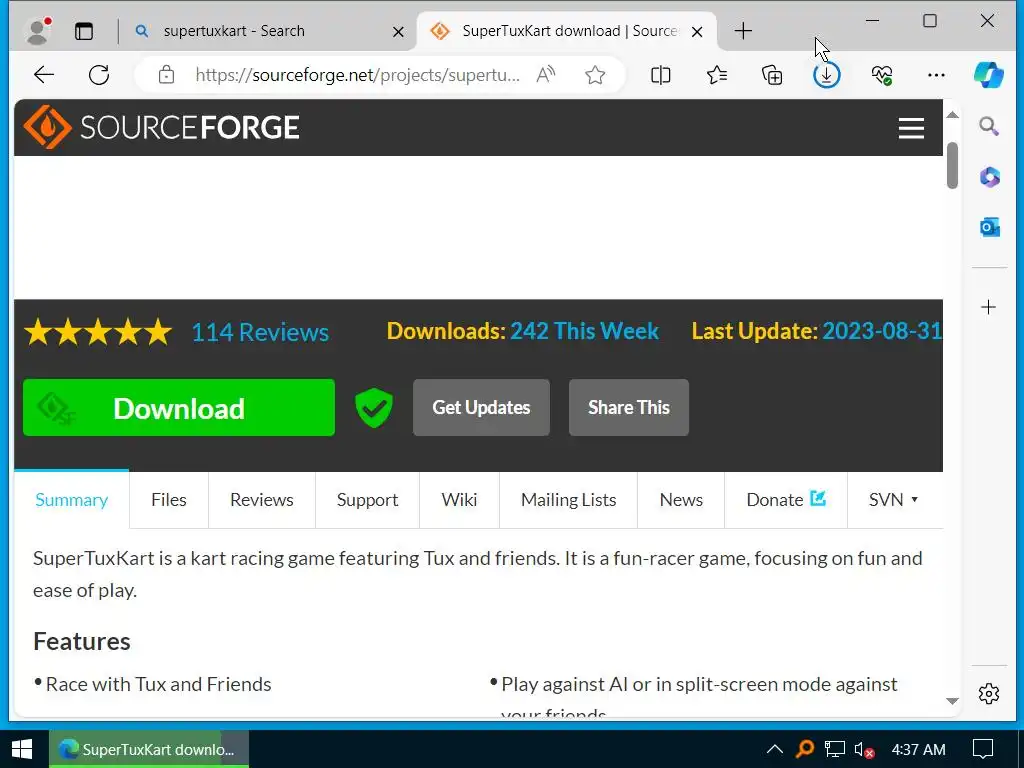This screenshot has width=1024, height=768.
Task: Switch to the Reviews tab
Action: (262, 500)
